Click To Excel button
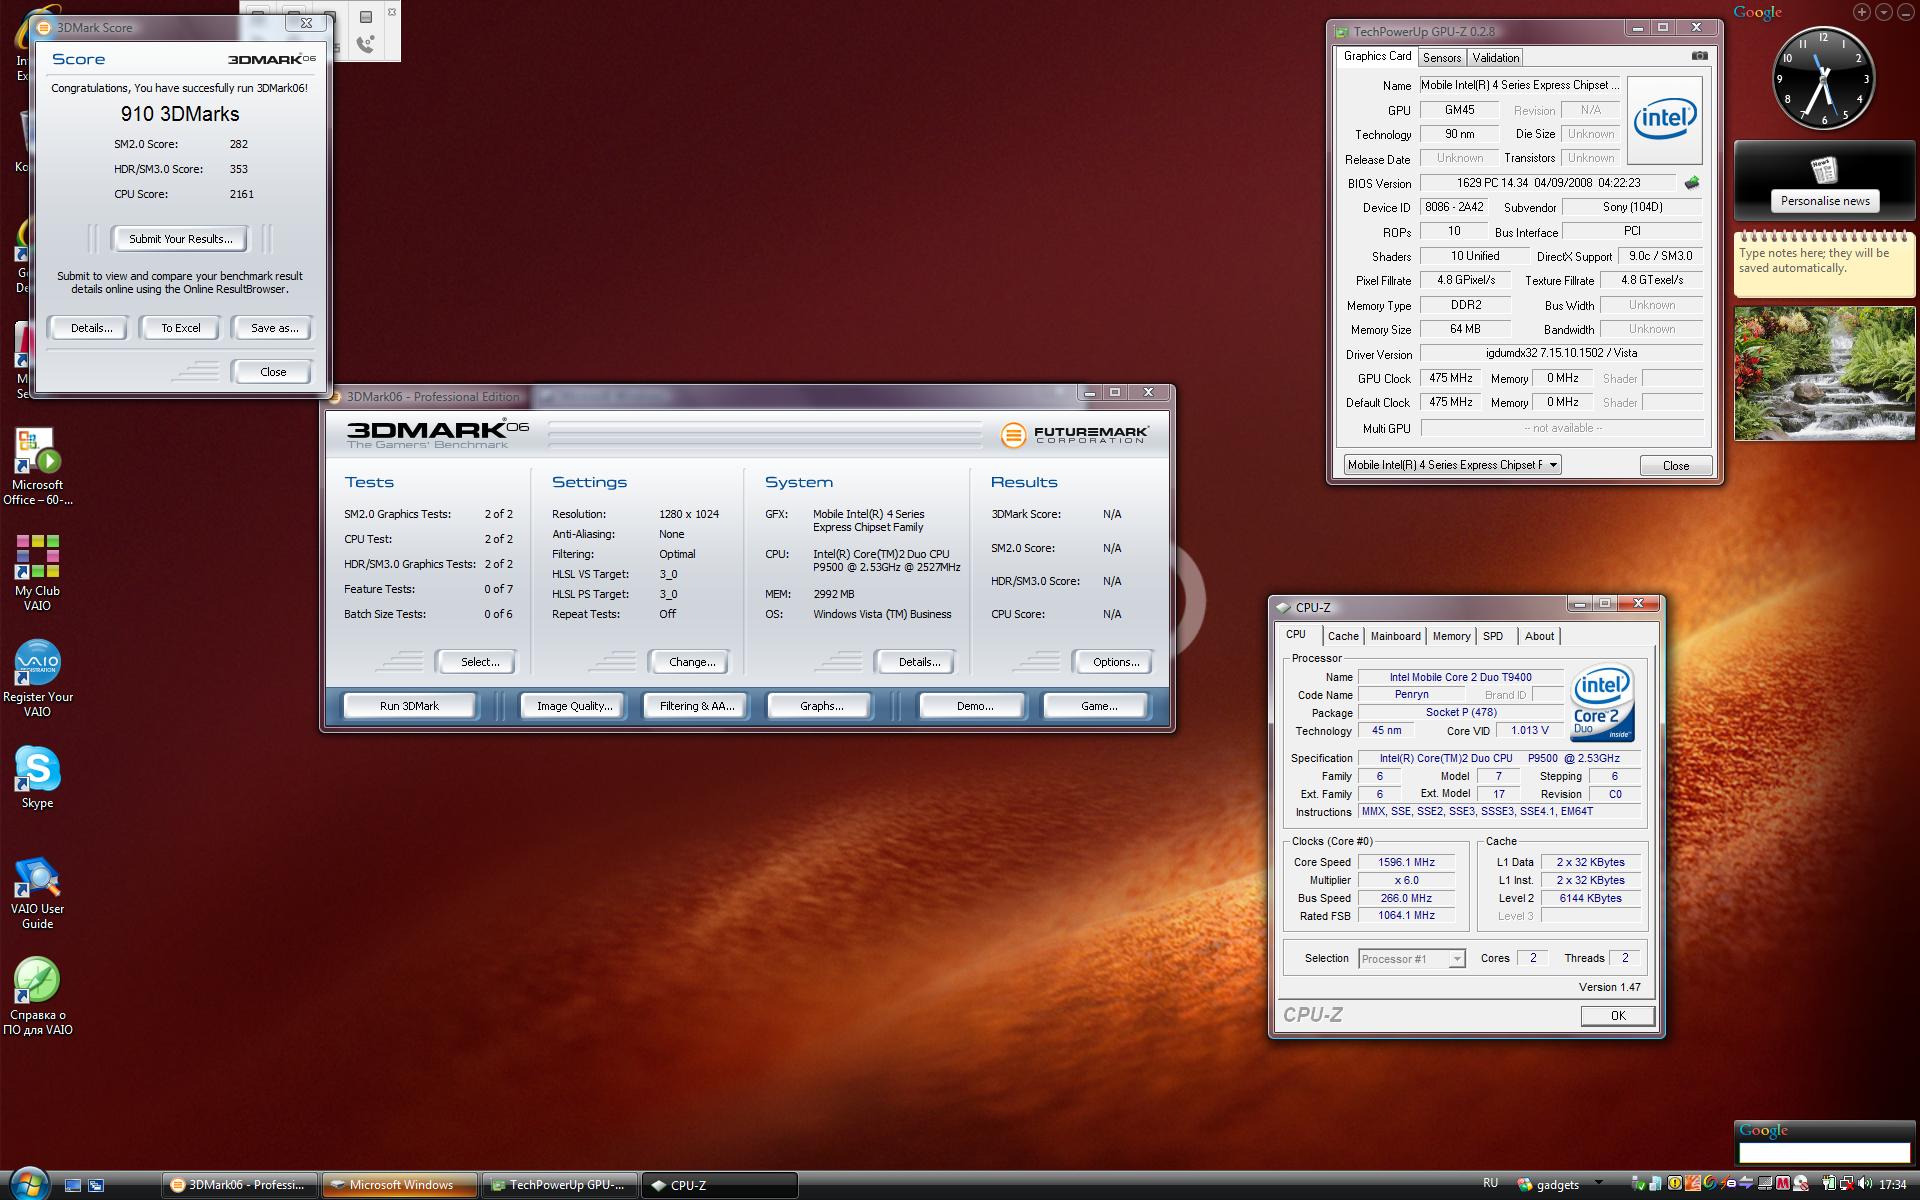Screen dimensions: 1920x1200 (x=181, y=328)
